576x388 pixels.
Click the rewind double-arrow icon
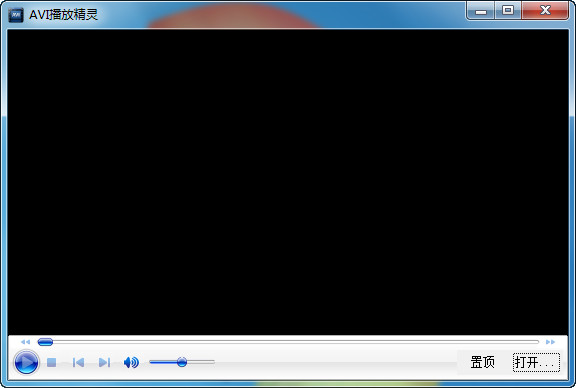coord(25,342)
